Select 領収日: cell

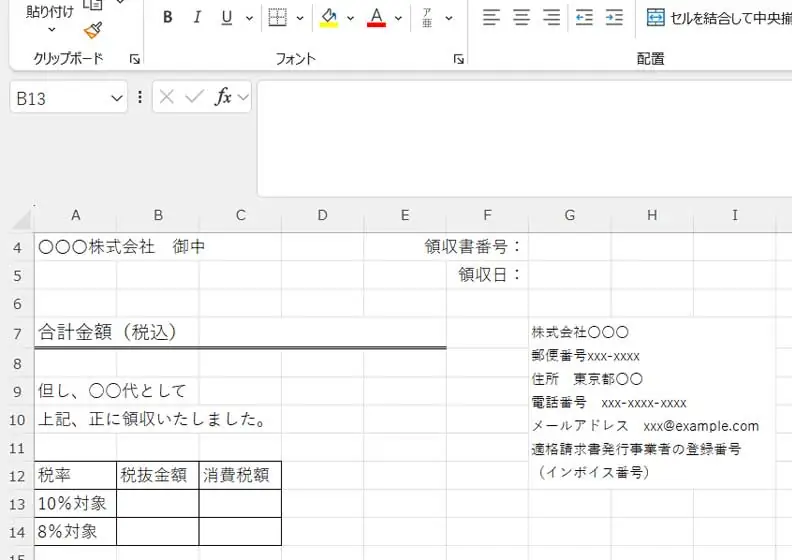tap(487, 275)
